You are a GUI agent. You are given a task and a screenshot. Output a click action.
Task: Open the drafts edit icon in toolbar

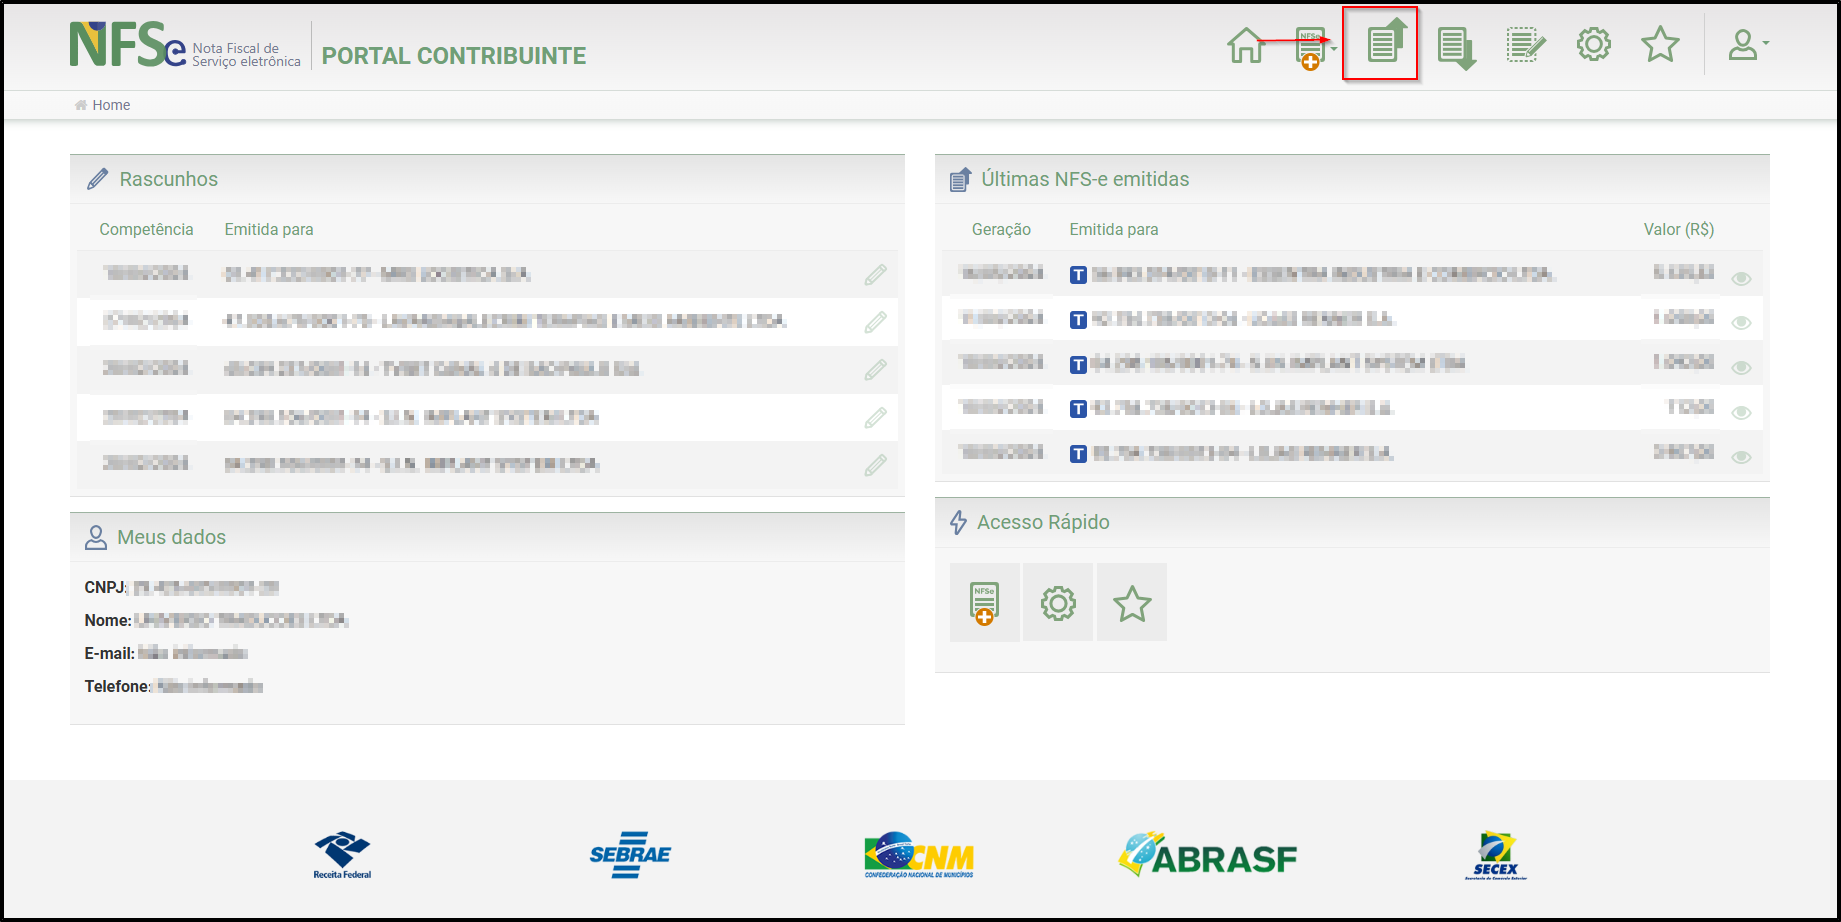[x=1525, y=45]
